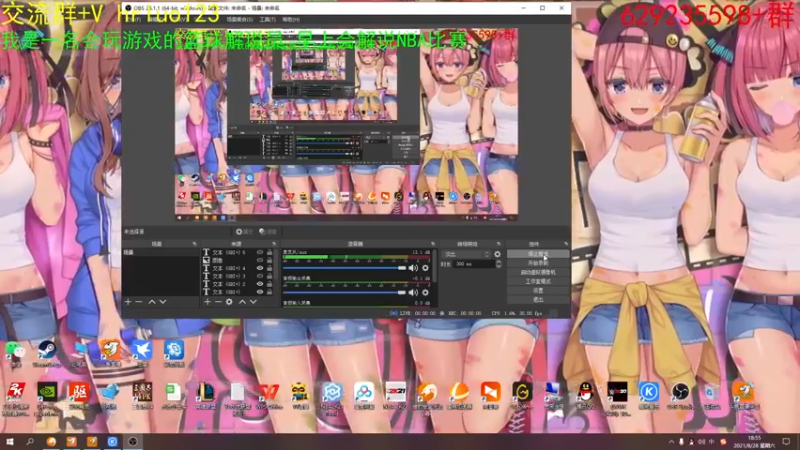This screenshot has width=800, height=450.
Task: Open notification center icon on taskbar
Action: pyautogui.click(x=786, y=442)
